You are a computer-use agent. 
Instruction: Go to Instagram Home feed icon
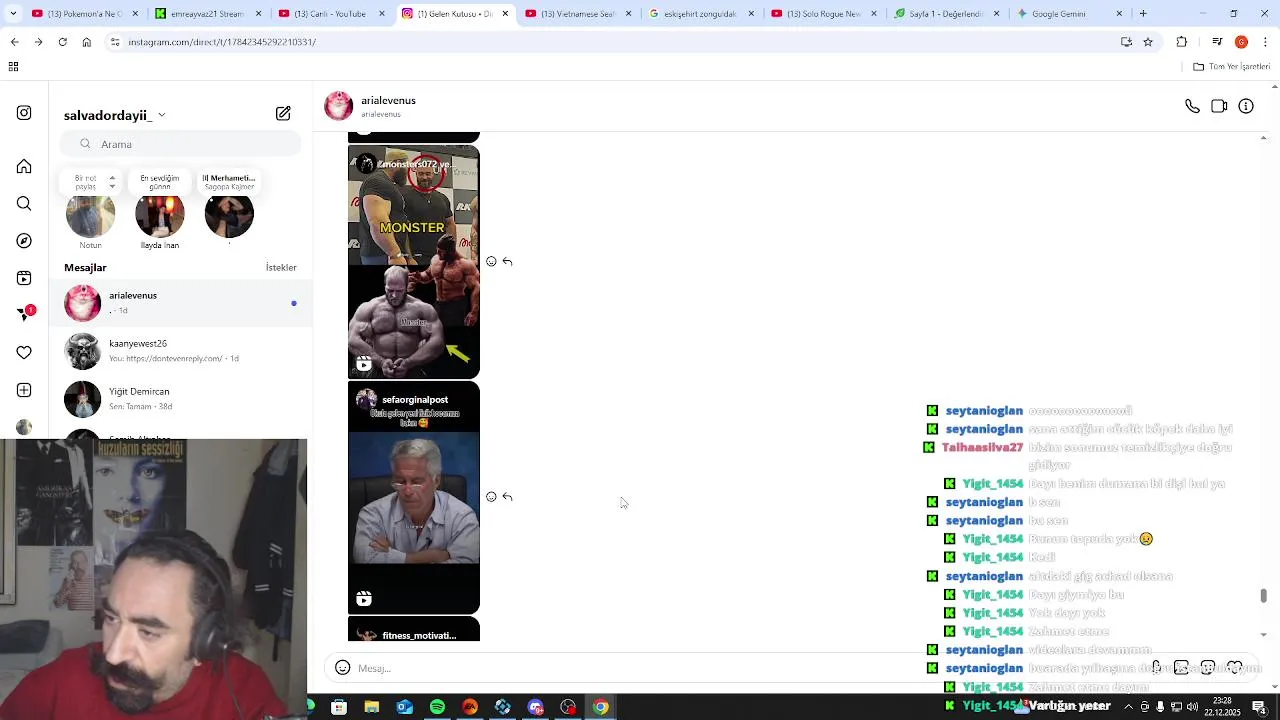click(x=24, y=166)
